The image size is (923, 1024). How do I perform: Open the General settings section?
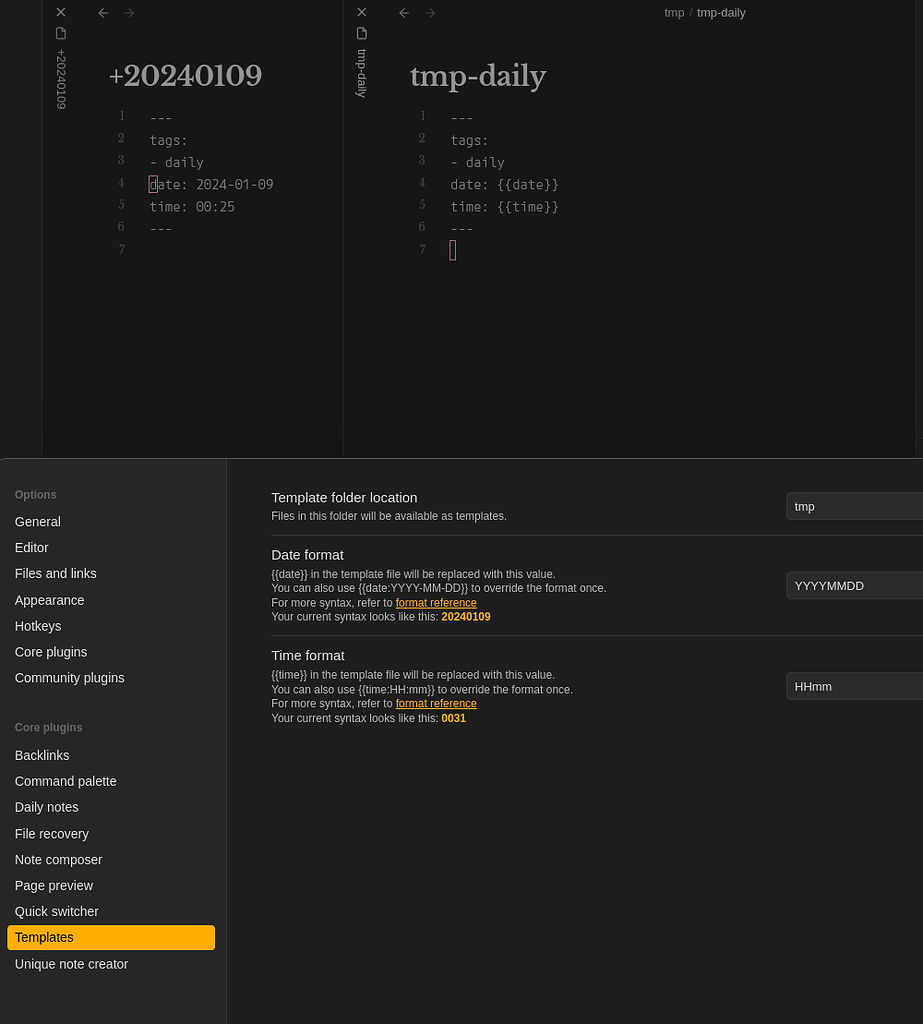pyautogui.click(x=38, y=521)
